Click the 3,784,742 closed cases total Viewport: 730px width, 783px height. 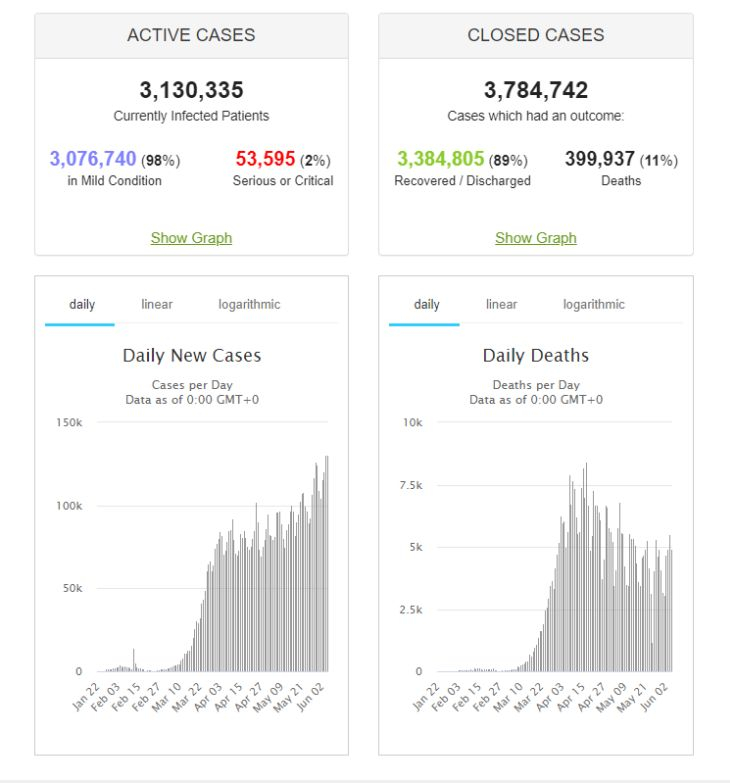click(x=536, y=90)
